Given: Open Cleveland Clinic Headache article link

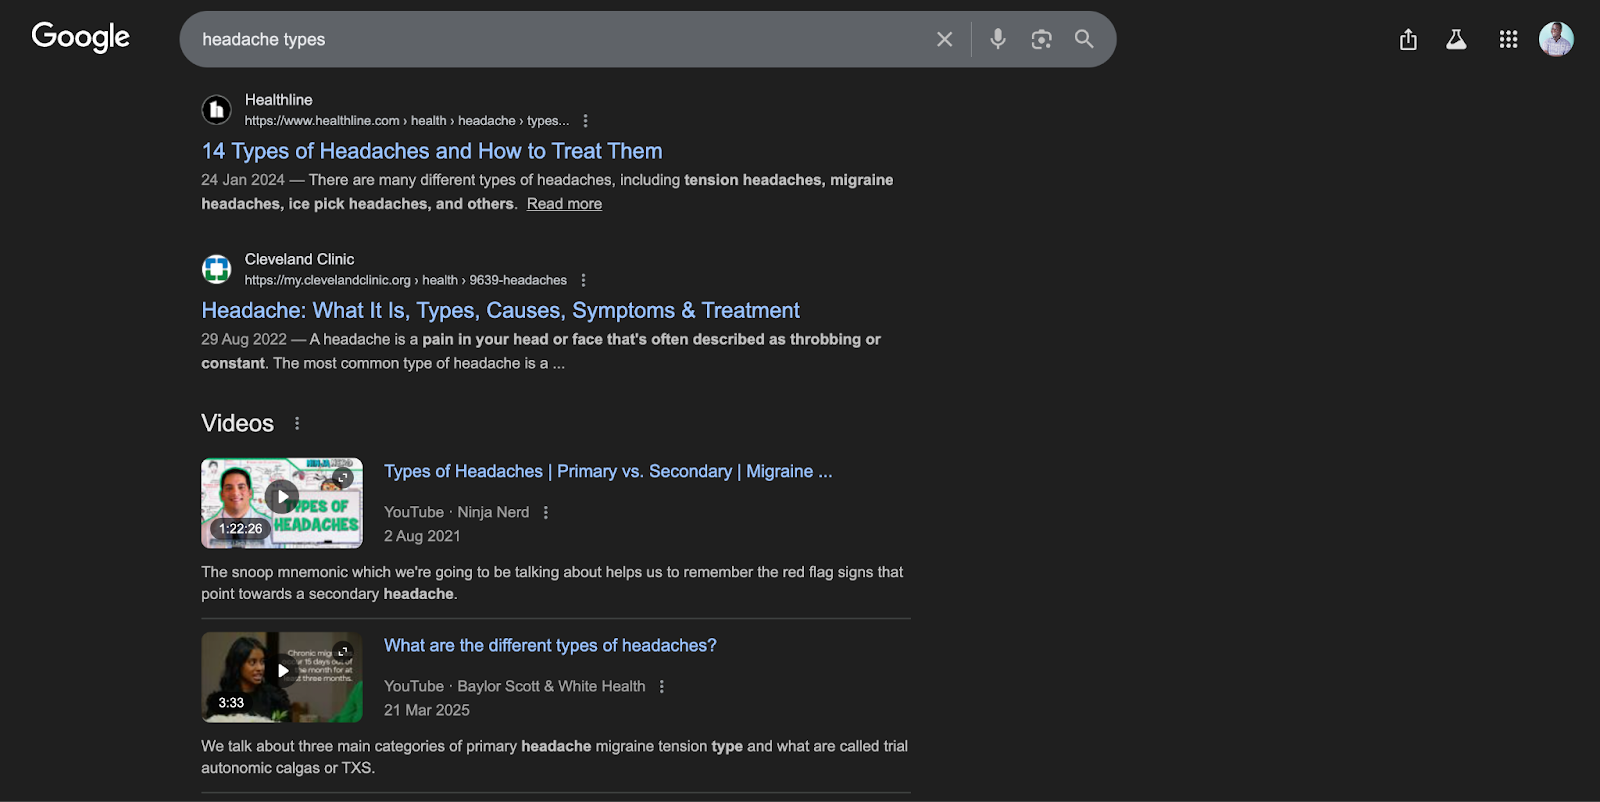Looking at the screenshot, I should 500,311.
